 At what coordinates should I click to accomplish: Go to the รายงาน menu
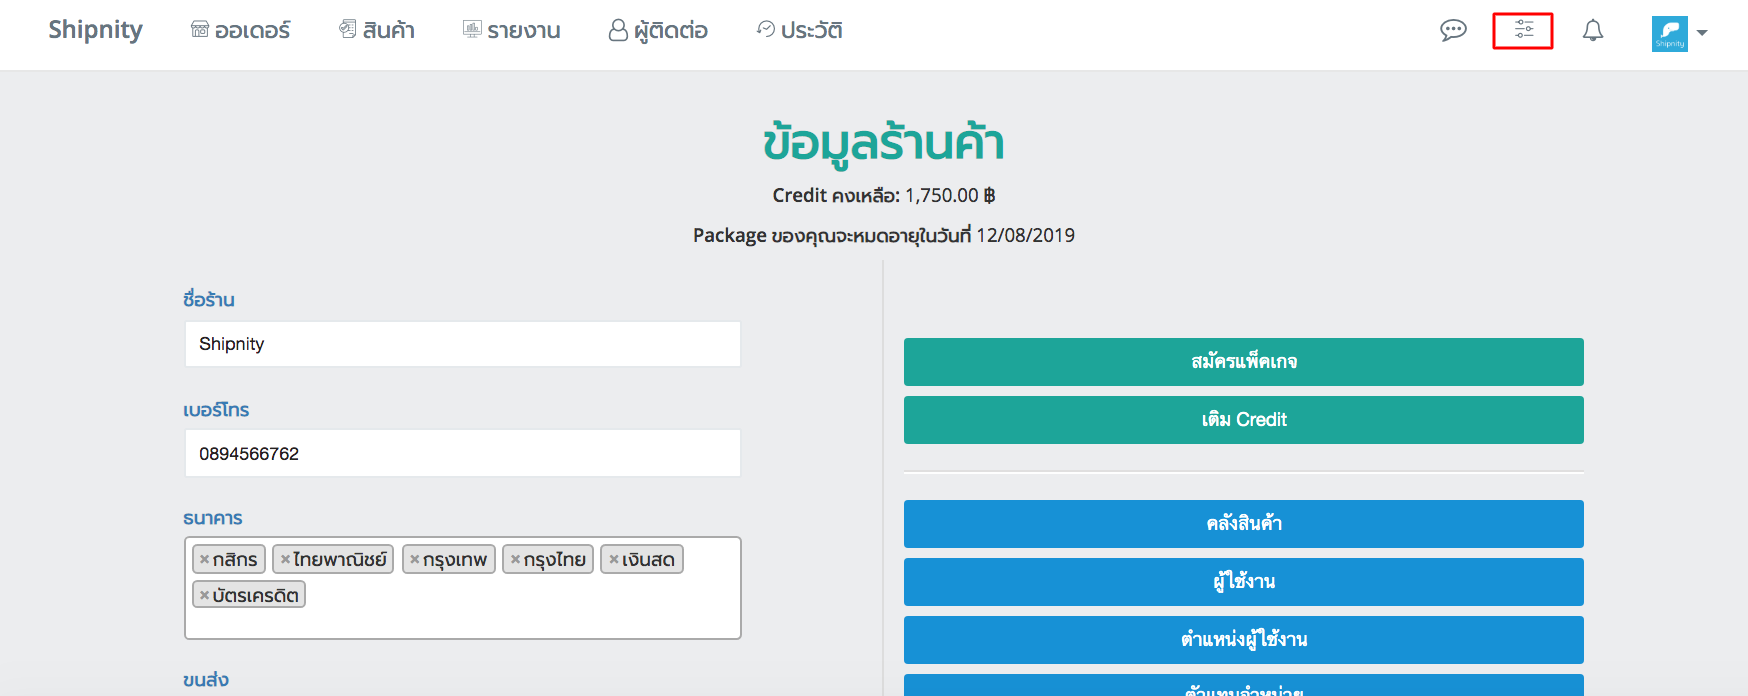511,31
